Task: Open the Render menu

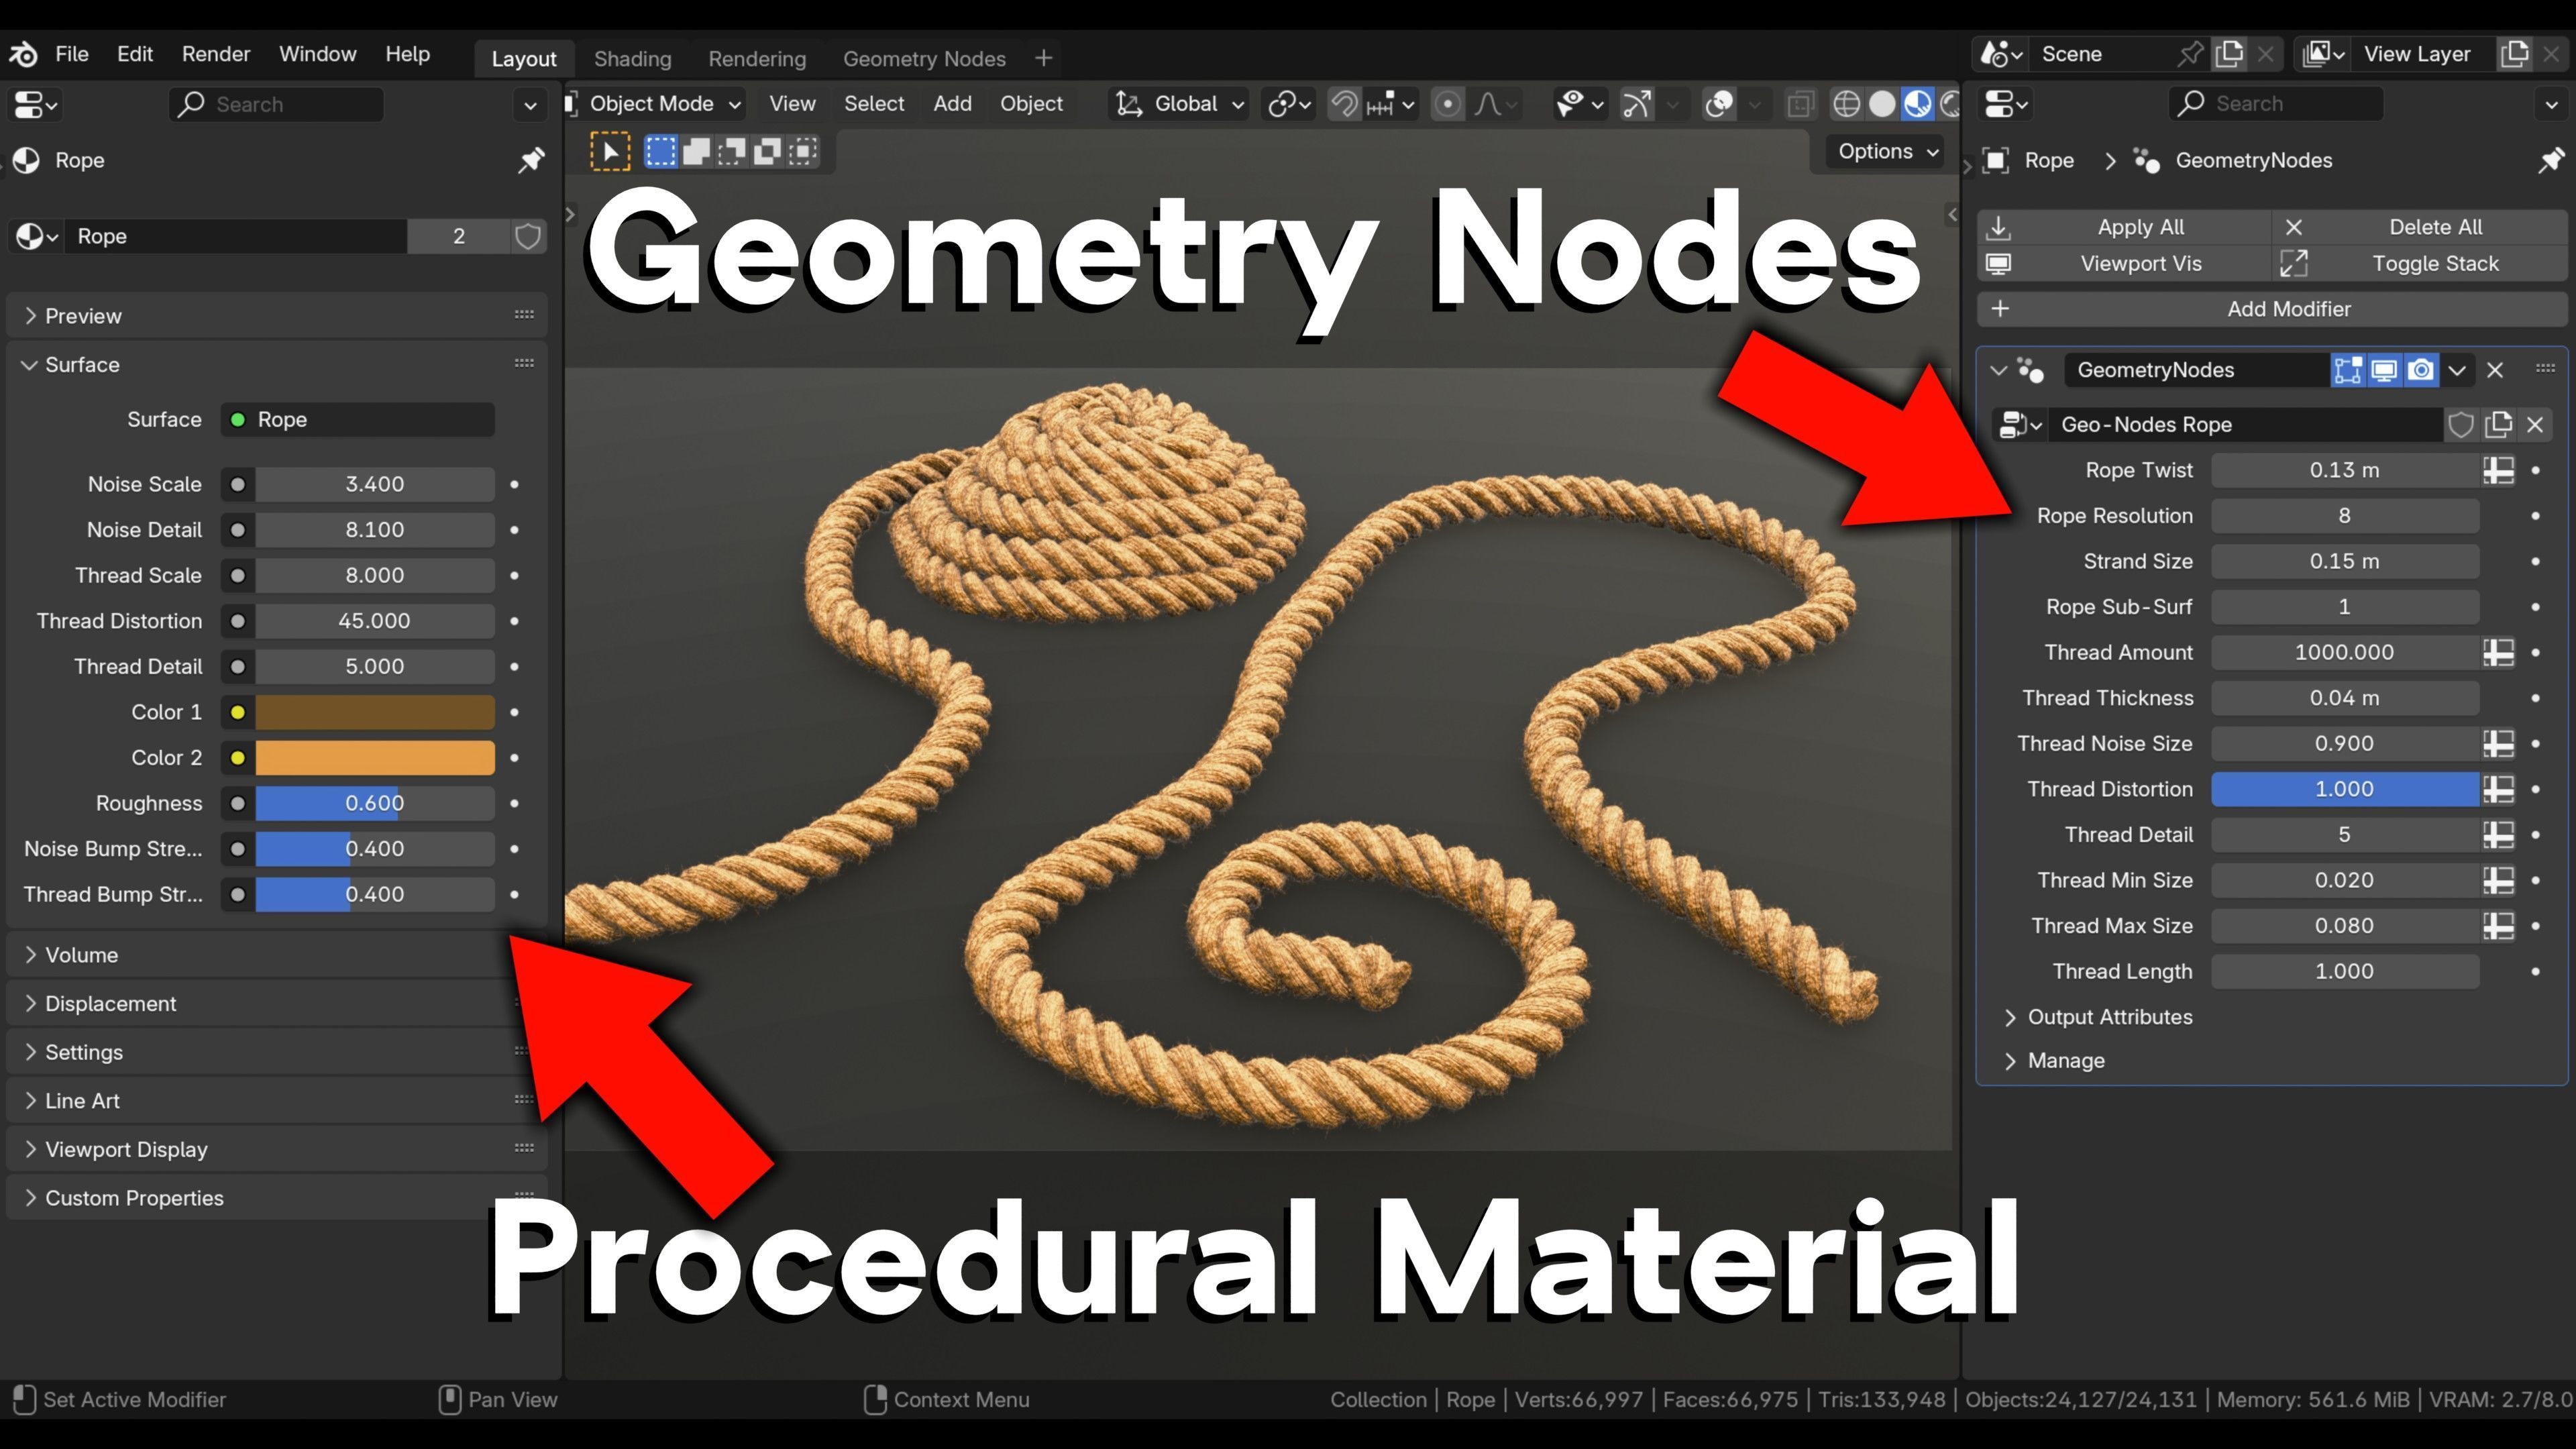Action: tap(216, 54)
